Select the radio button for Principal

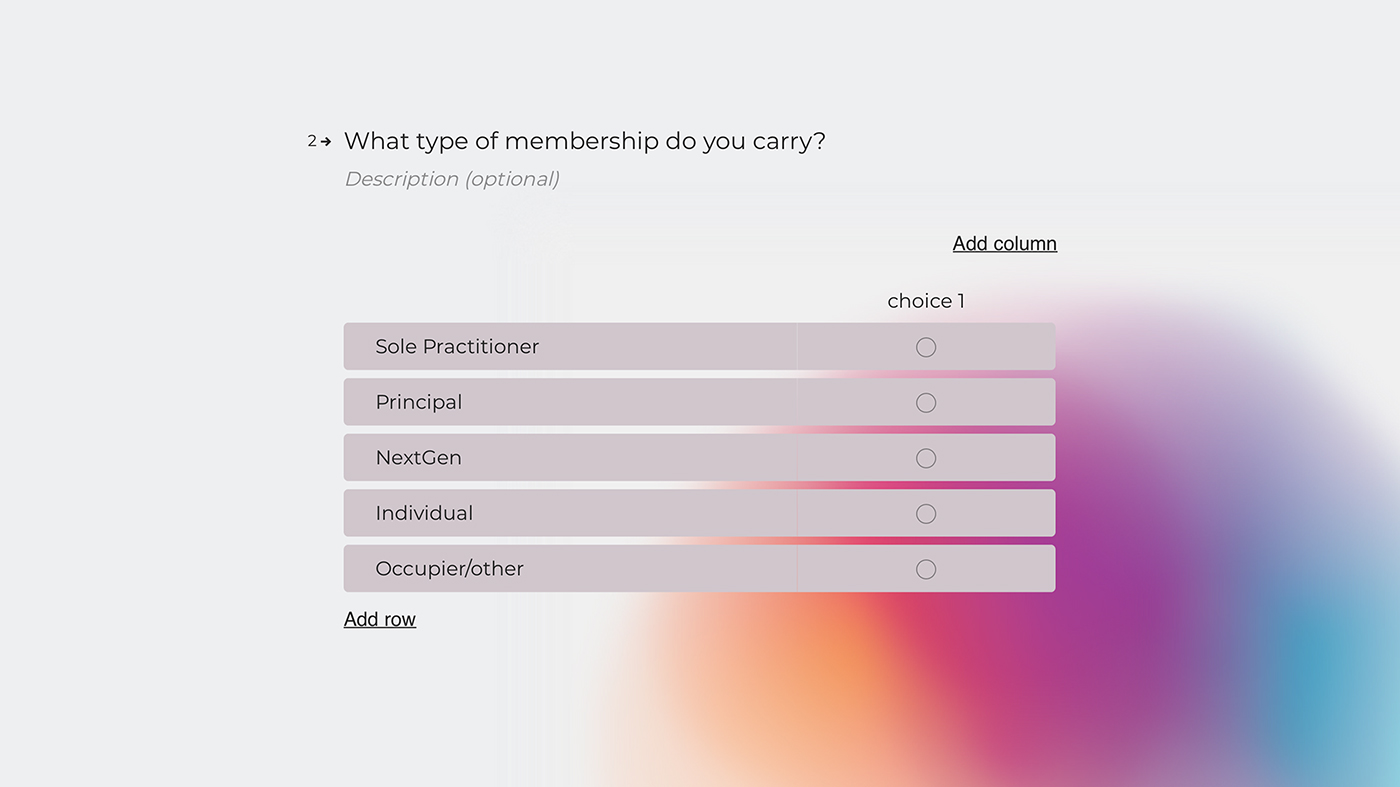[x=926, y=402]
